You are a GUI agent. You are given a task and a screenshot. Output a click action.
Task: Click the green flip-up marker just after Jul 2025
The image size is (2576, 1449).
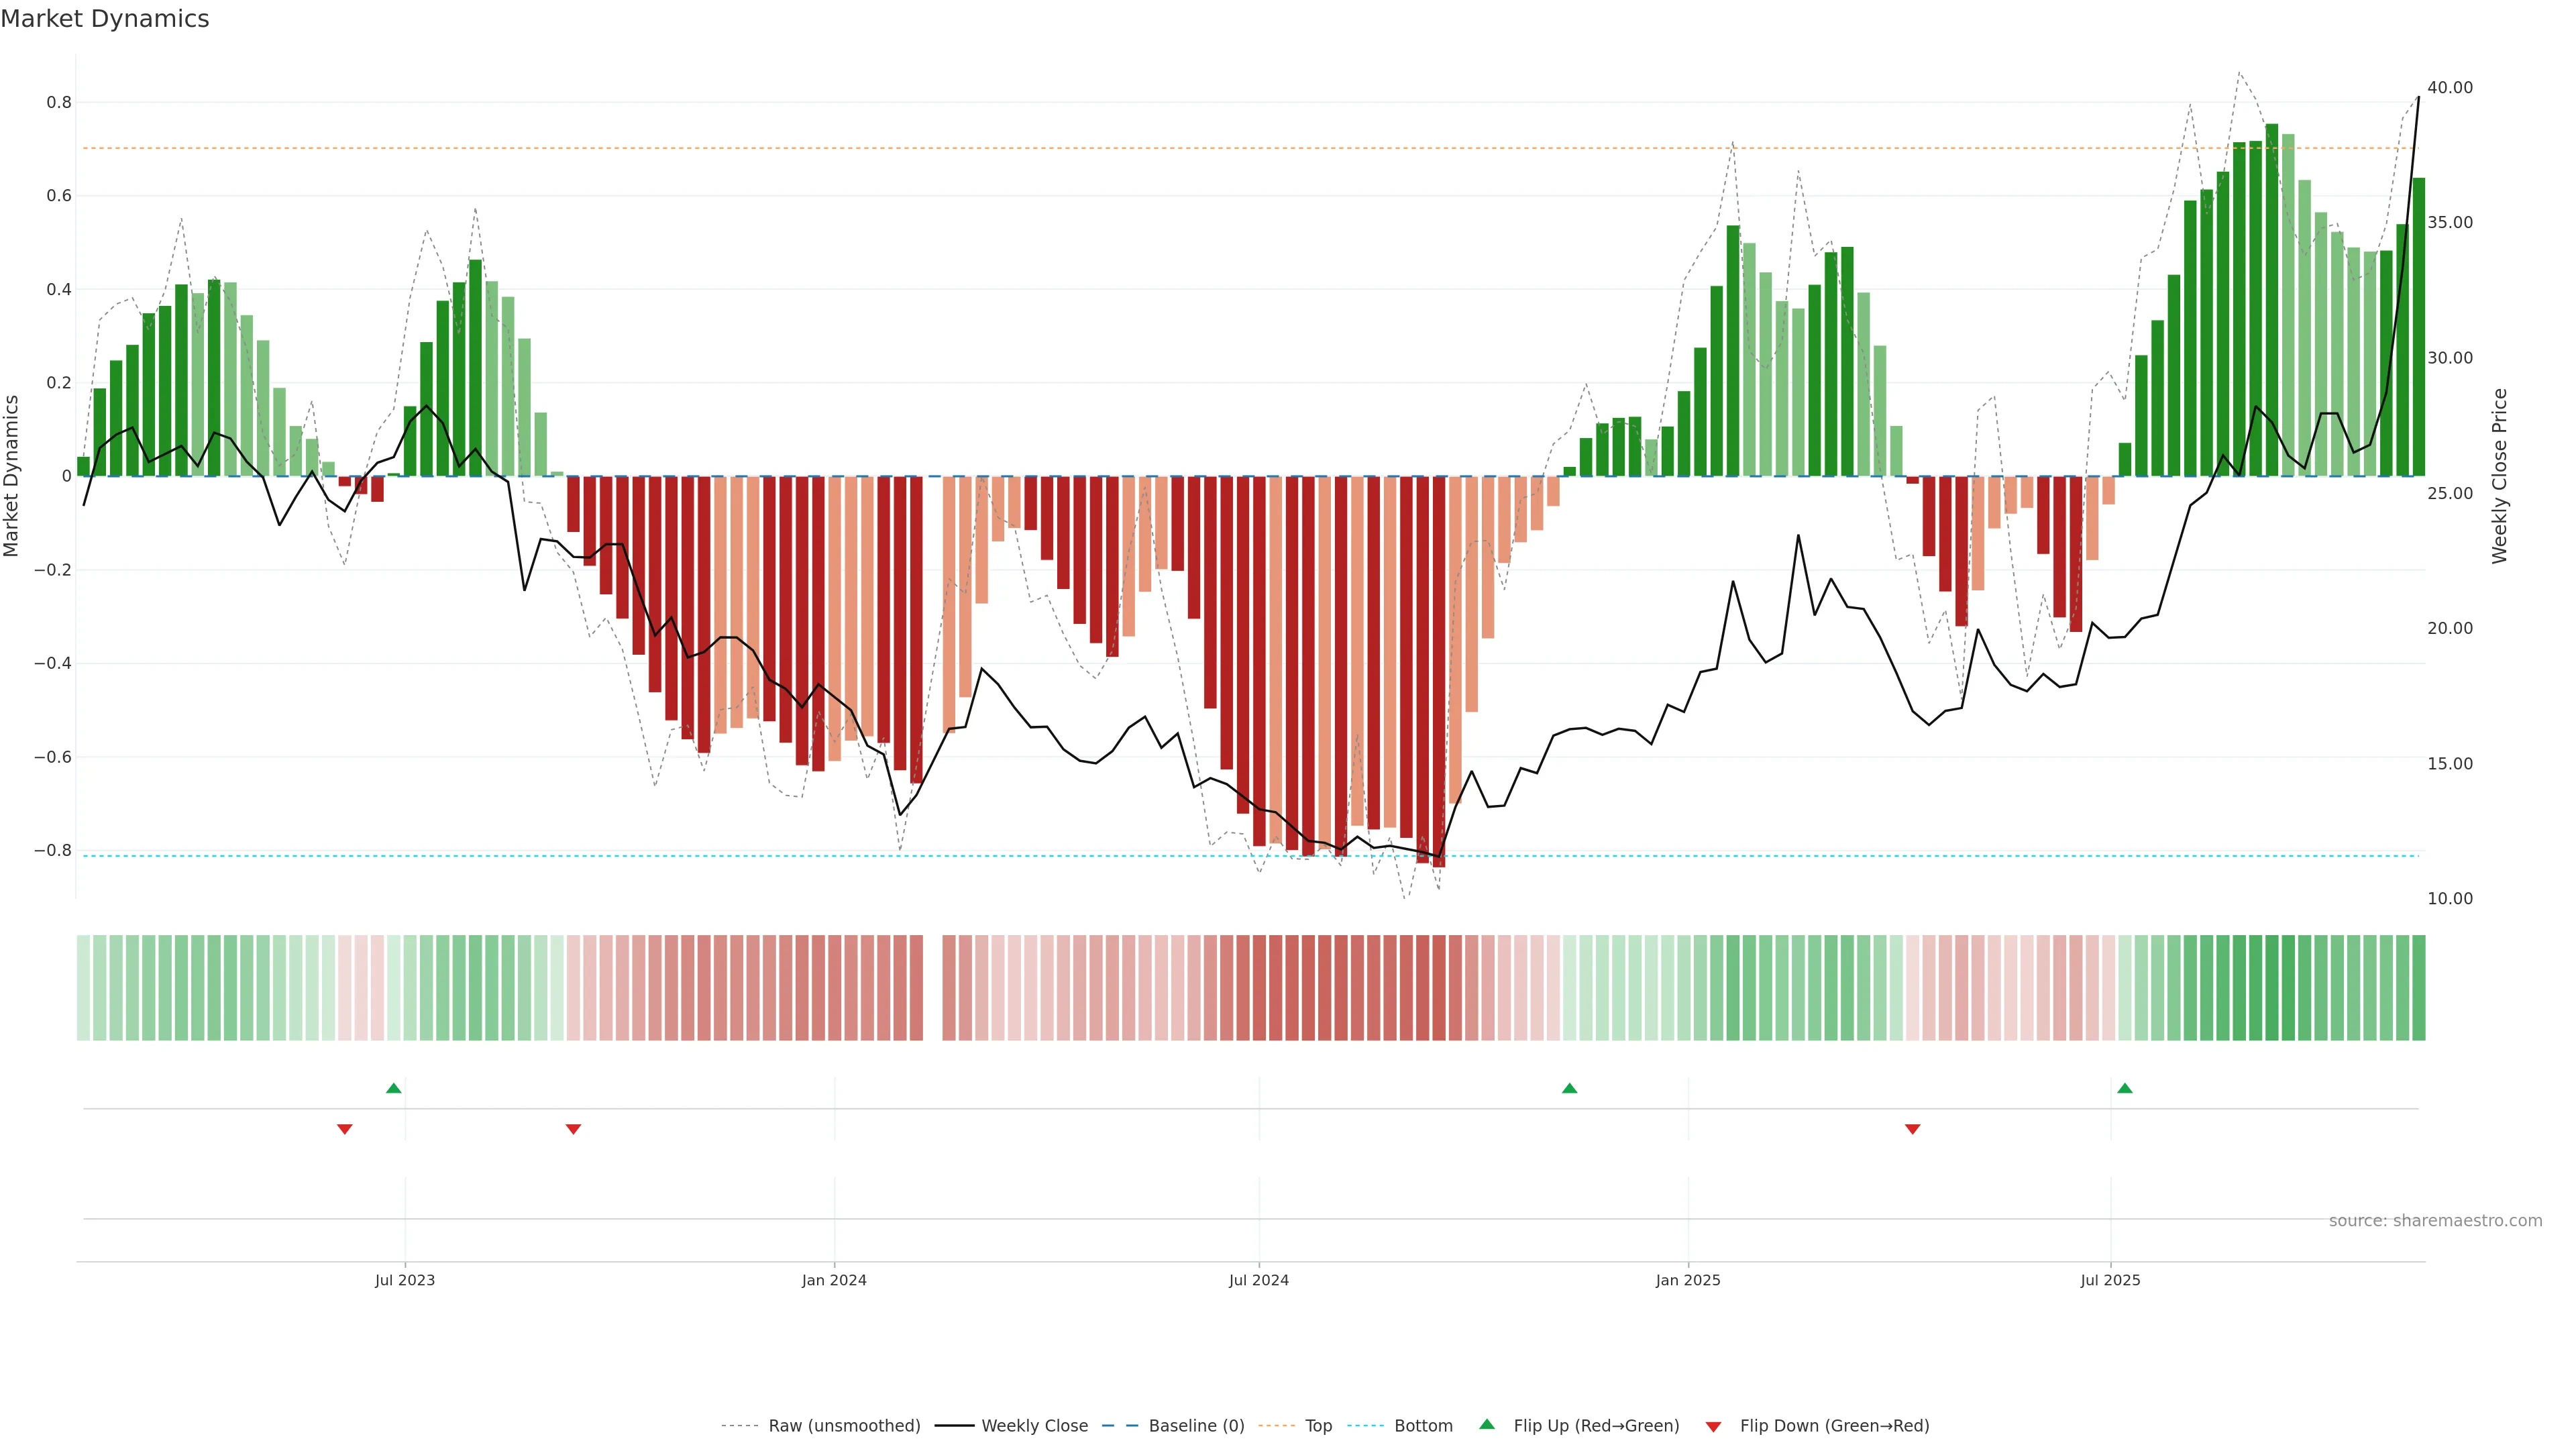pos(2125,1088)
